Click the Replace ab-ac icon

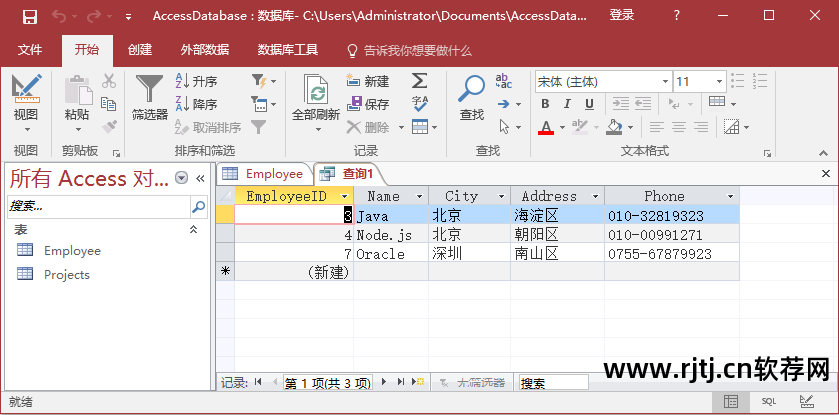[504, 81]
